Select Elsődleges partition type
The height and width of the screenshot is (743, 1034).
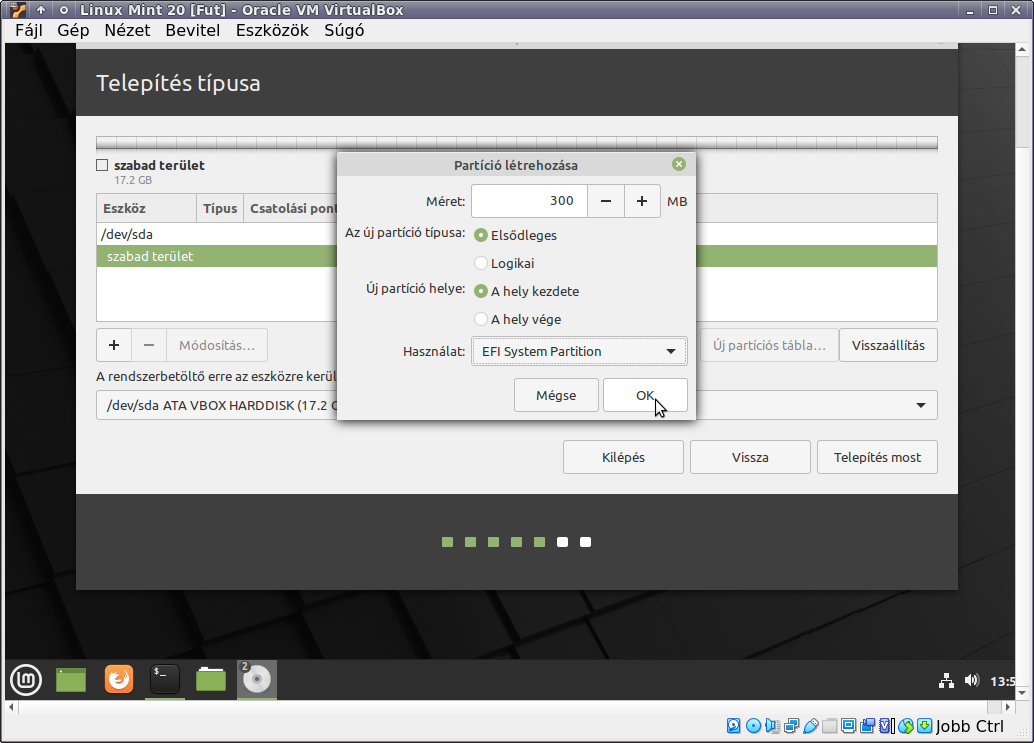481,235
